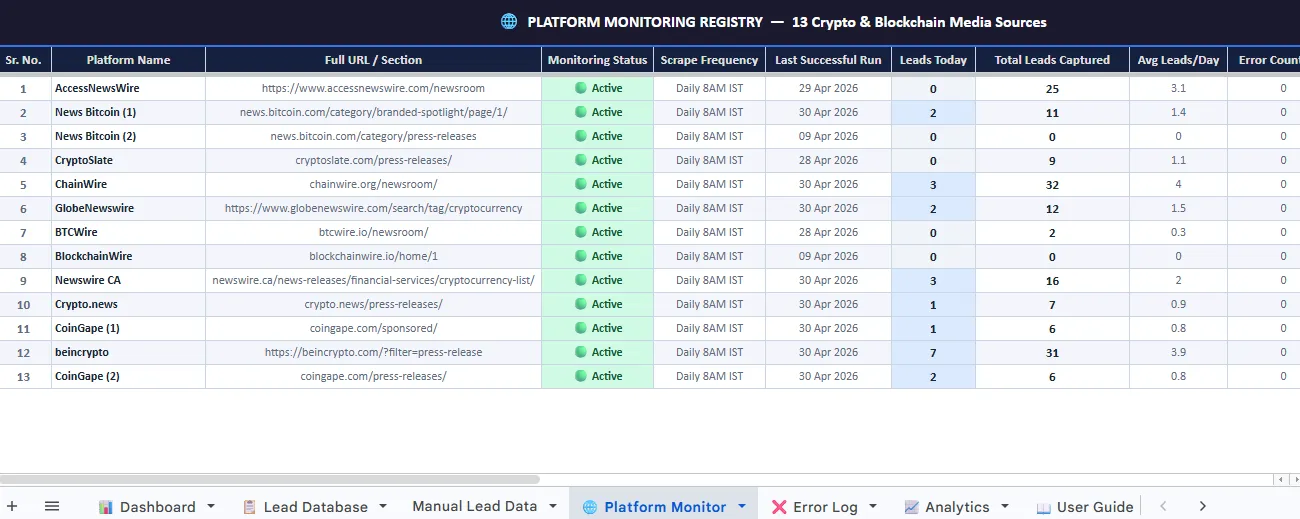Open the accesswire.com/newsroom URL
Viewport: 1300px width, 519px height.
(373, 88)
